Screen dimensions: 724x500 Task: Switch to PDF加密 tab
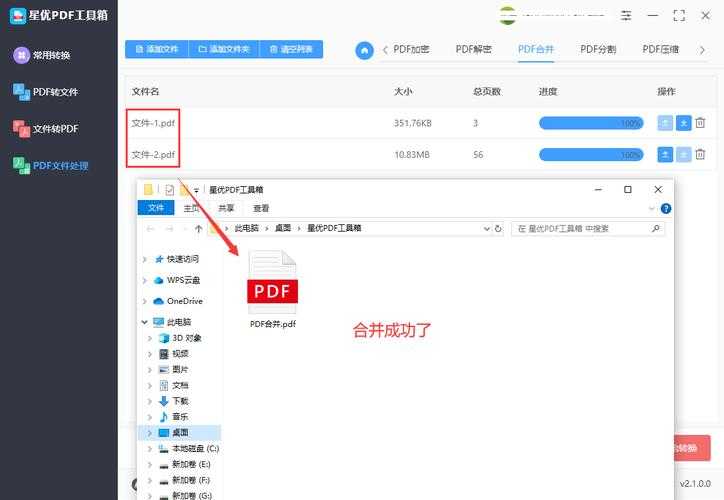click(411, 49)
